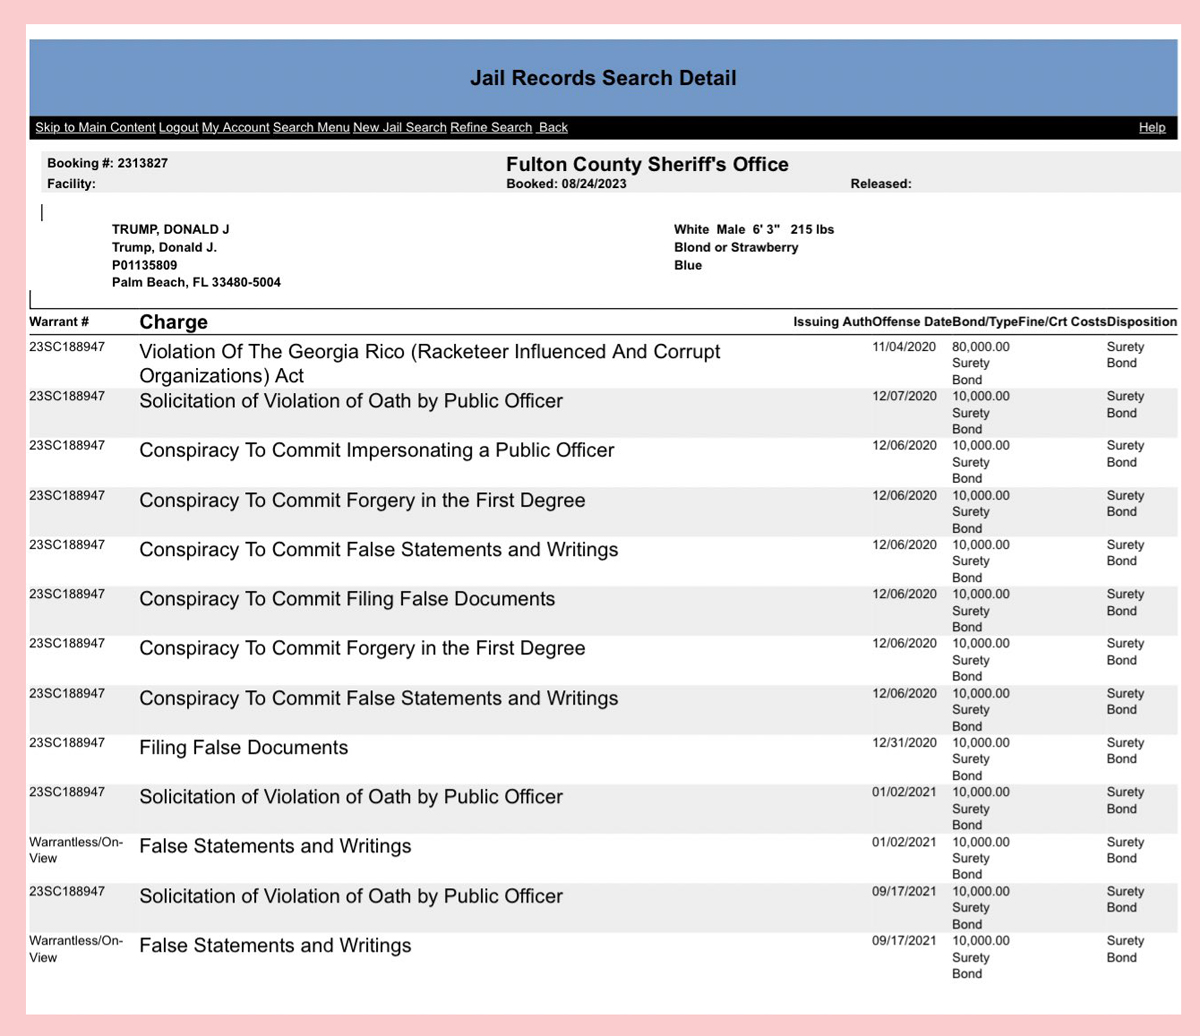Viewport: 1200px width, 1036px height.
Task: Click the Facility: label
Action: point(71,184)
